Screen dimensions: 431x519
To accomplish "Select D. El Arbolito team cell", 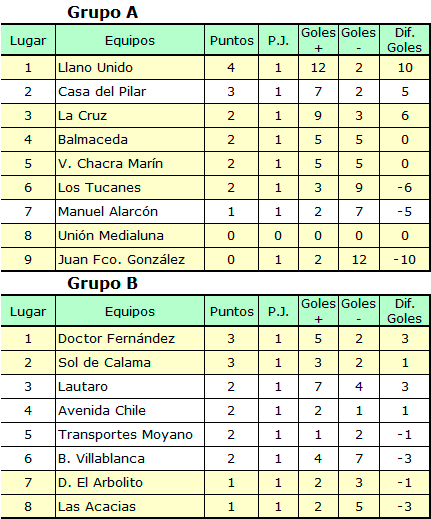I will 130,483.
